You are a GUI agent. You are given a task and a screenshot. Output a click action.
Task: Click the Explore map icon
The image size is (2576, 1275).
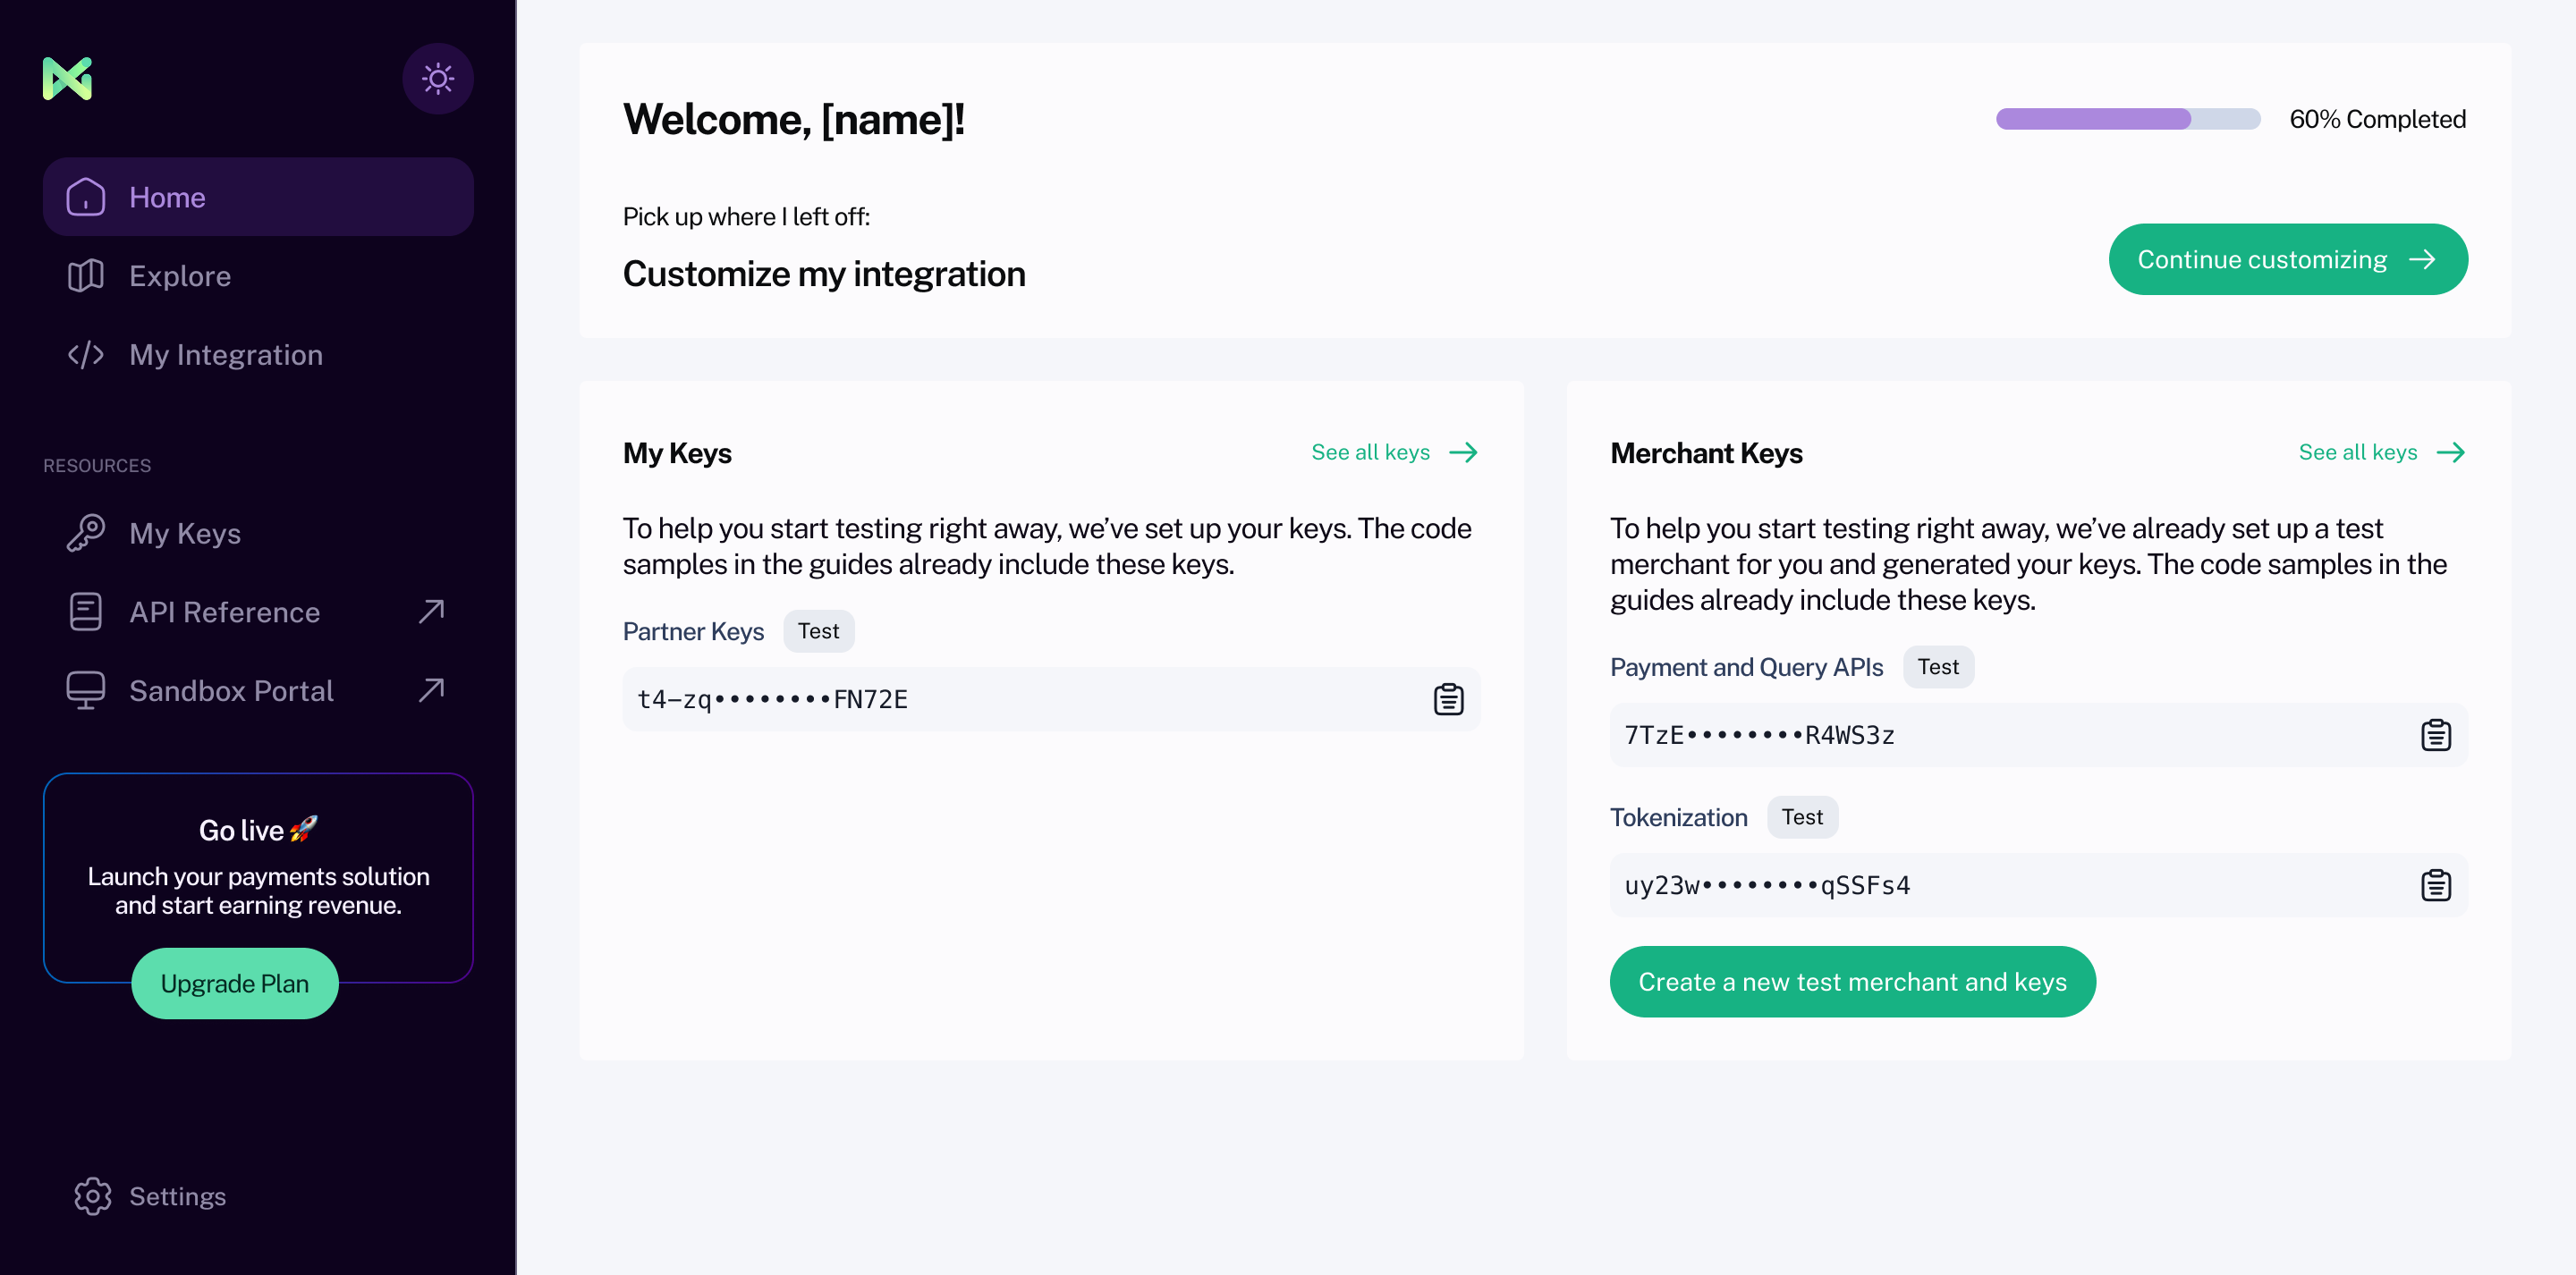[85, 276]
